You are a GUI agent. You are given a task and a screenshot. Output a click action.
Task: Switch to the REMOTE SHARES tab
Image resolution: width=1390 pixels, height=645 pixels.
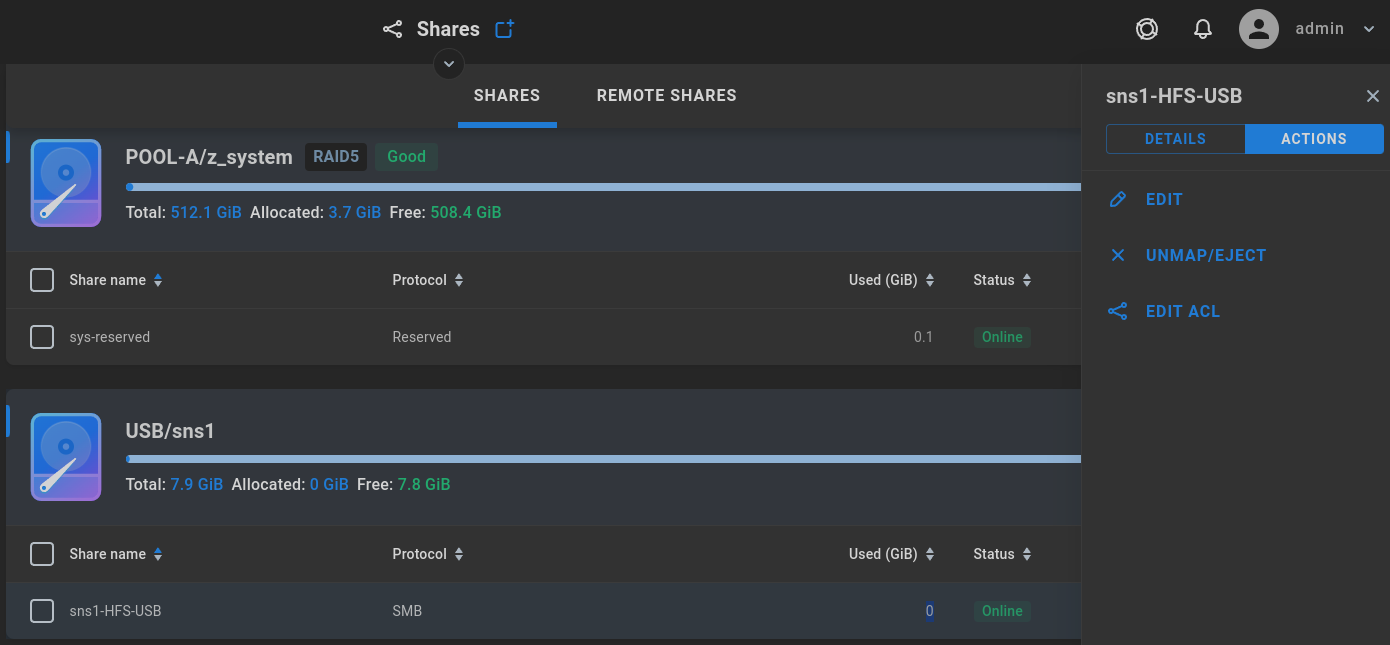tap(667, 96)
